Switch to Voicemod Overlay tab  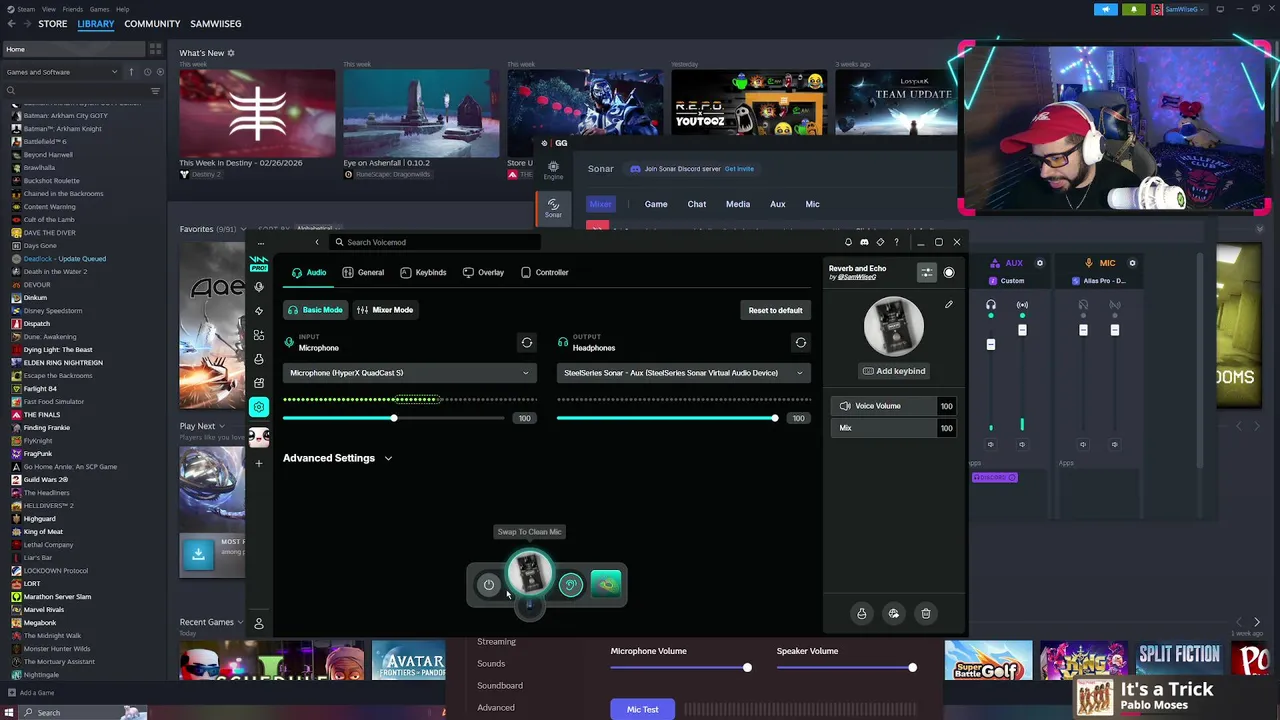(483, 272)
